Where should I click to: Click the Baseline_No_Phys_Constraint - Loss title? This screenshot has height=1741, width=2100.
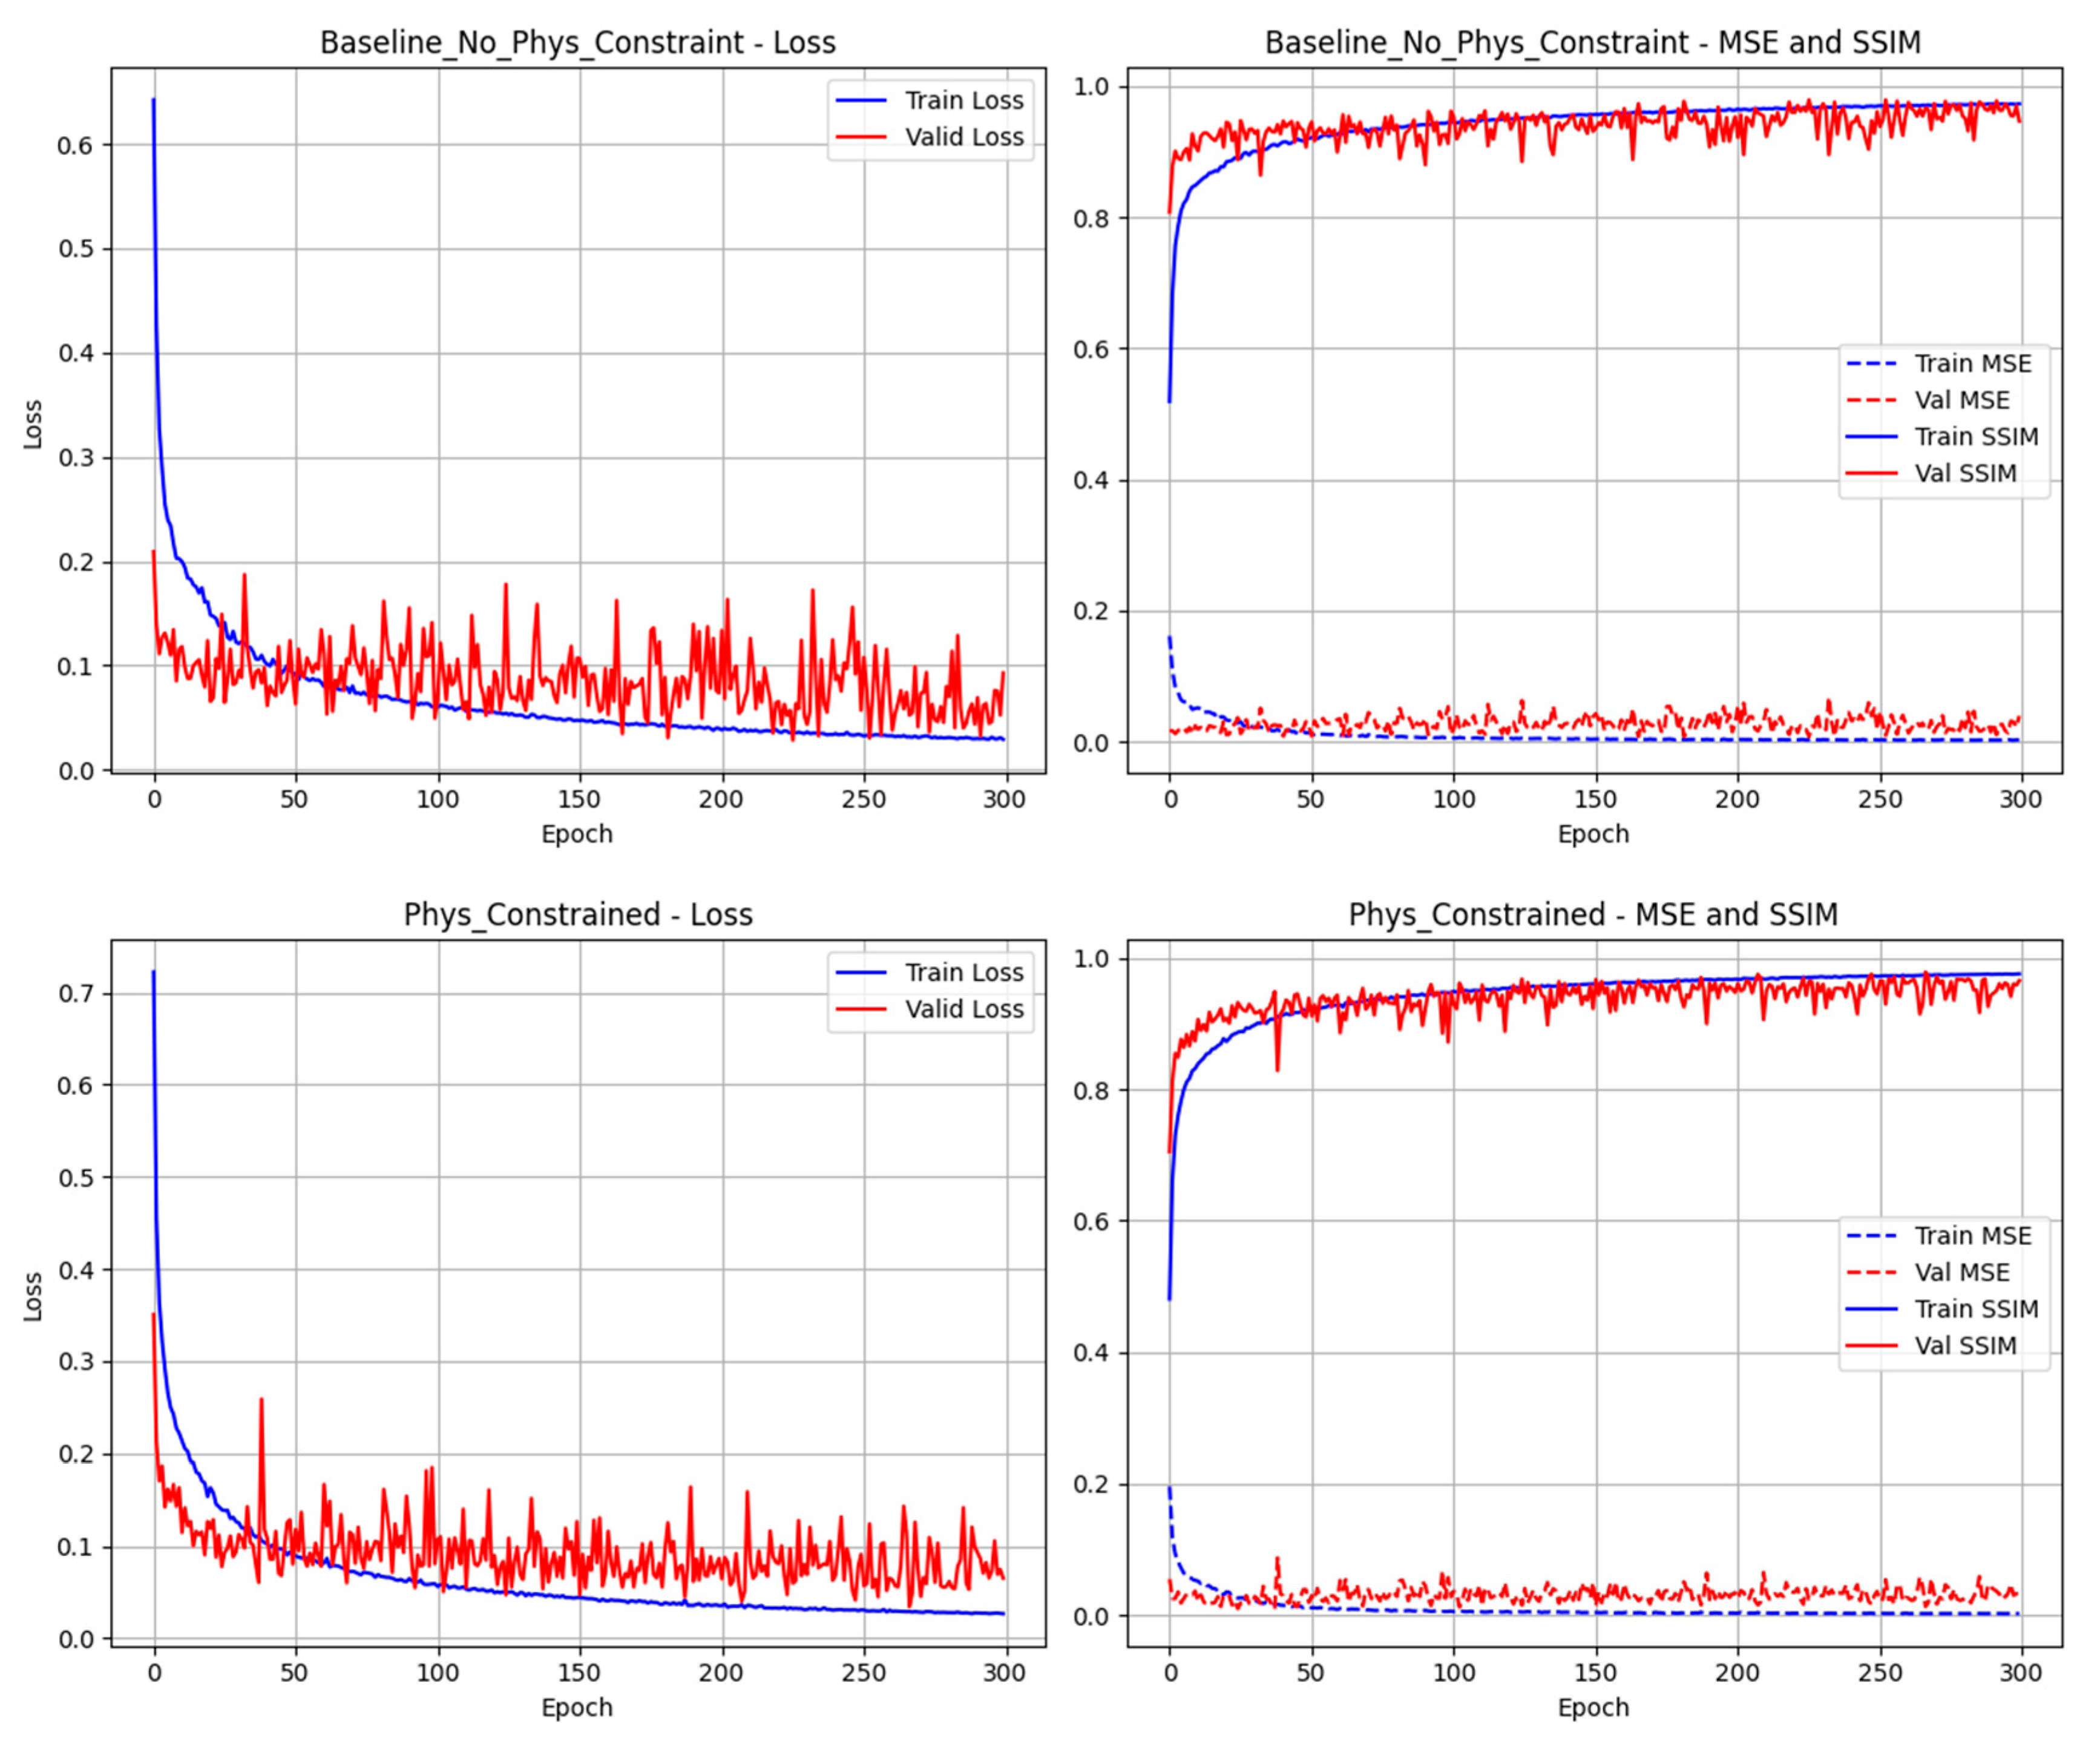(577, 43)
